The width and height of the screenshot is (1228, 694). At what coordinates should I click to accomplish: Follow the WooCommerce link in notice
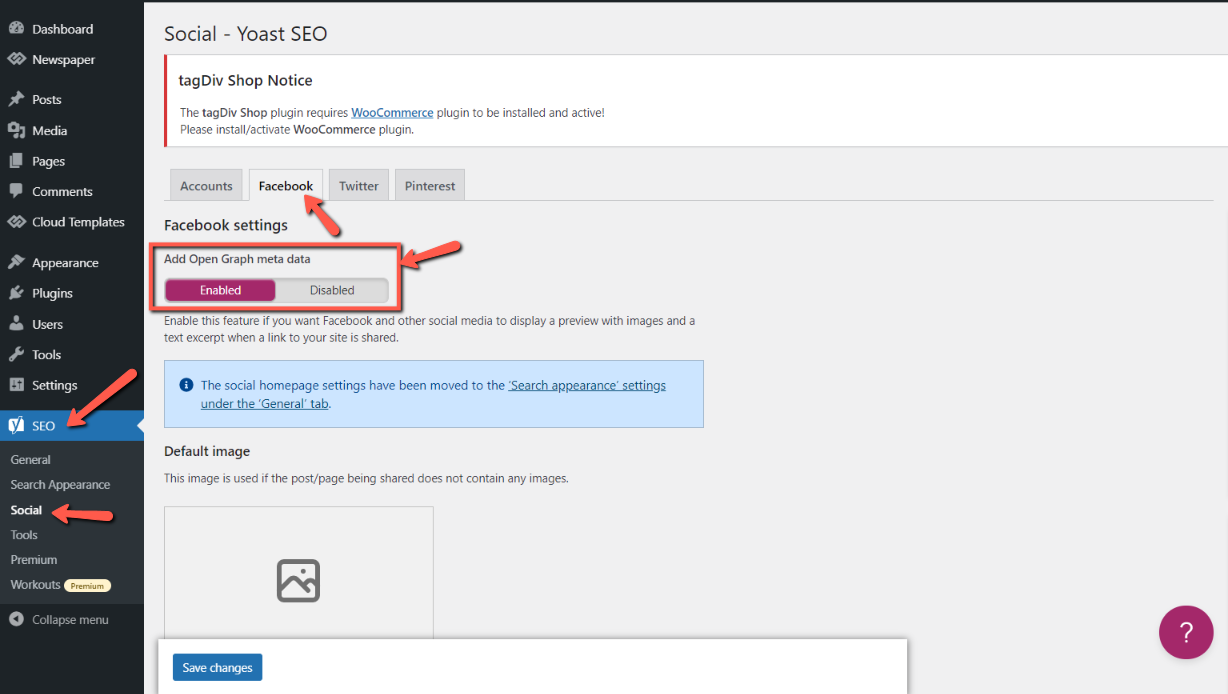(392, 113)
